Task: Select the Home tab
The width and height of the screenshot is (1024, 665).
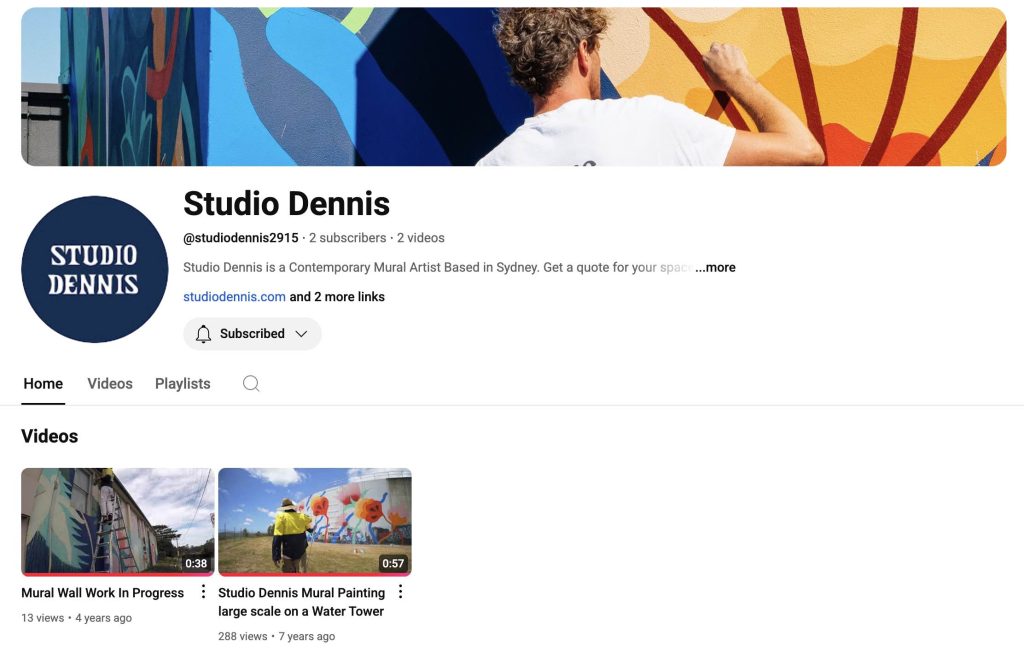Action: 42,383
